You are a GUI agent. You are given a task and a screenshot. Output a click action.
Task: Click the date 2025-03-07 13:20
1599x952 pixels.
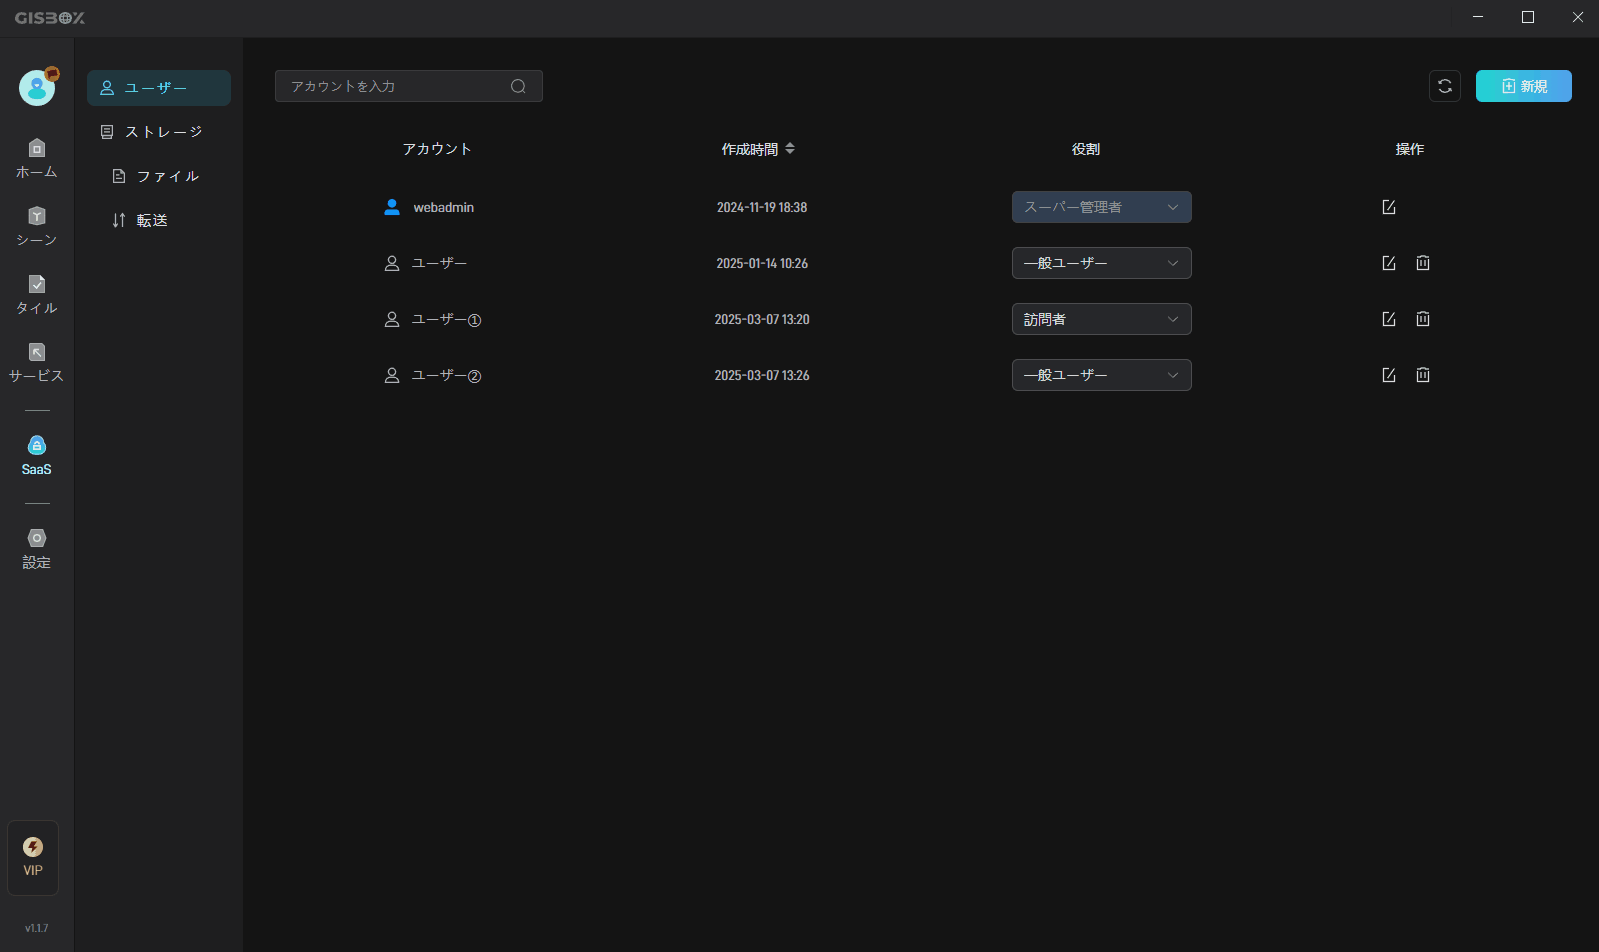point(762,319)
